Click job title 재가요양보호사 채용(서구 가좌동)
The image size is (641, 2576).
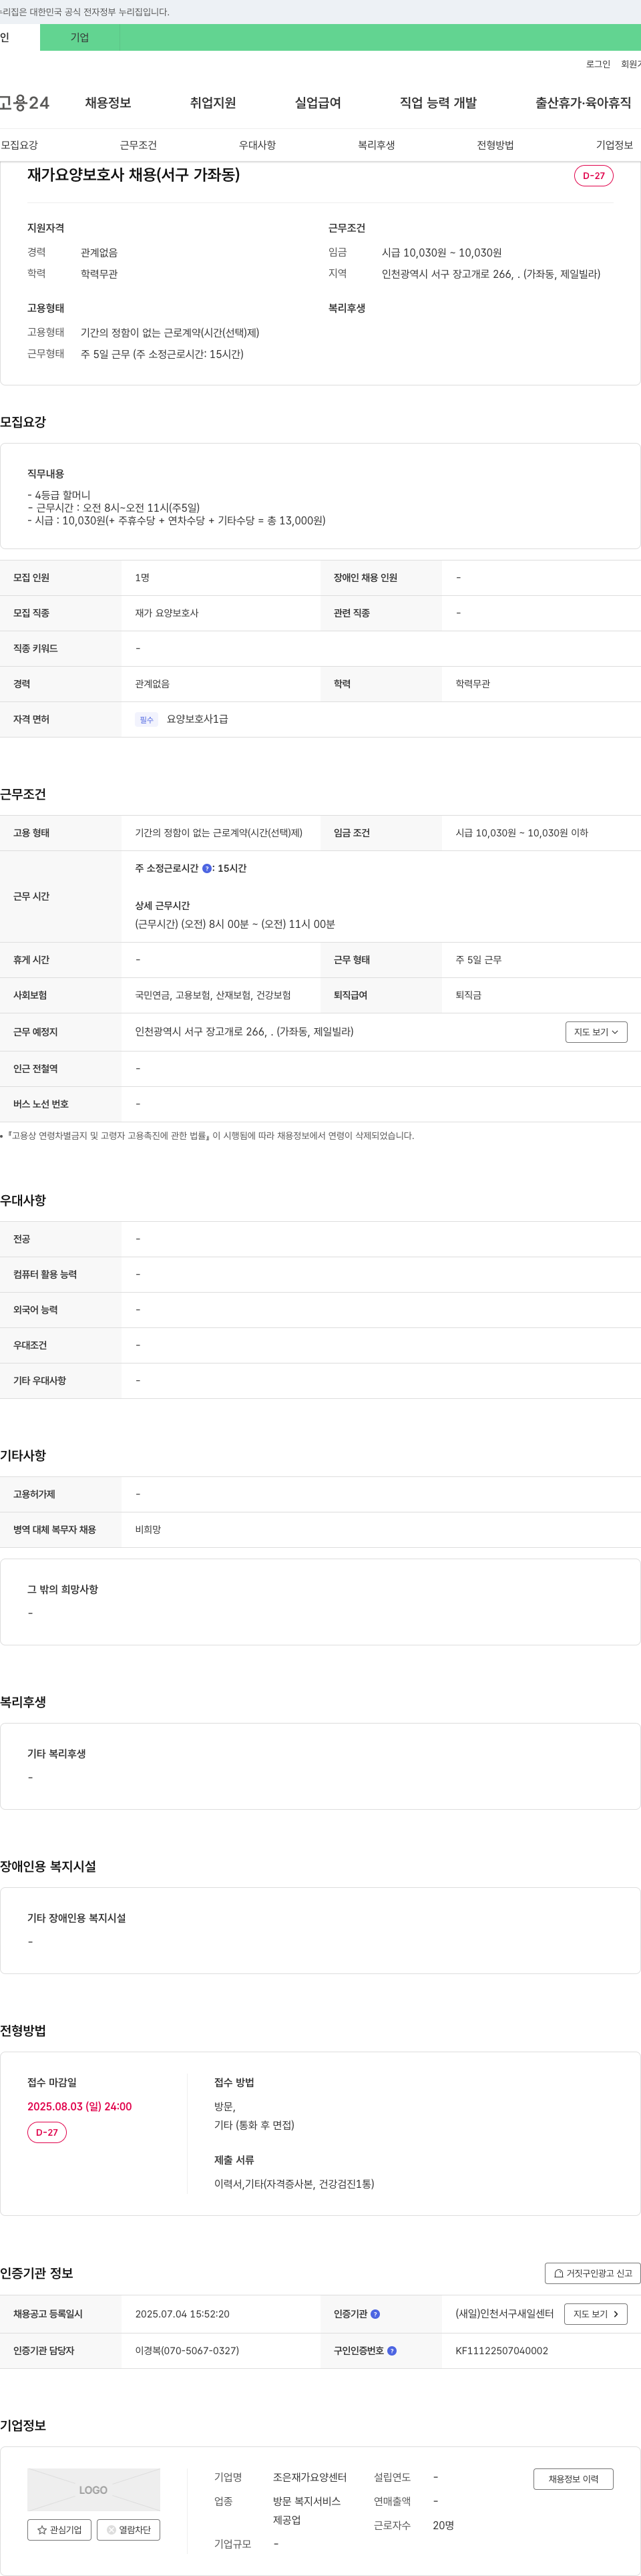[x=133, y=175]
